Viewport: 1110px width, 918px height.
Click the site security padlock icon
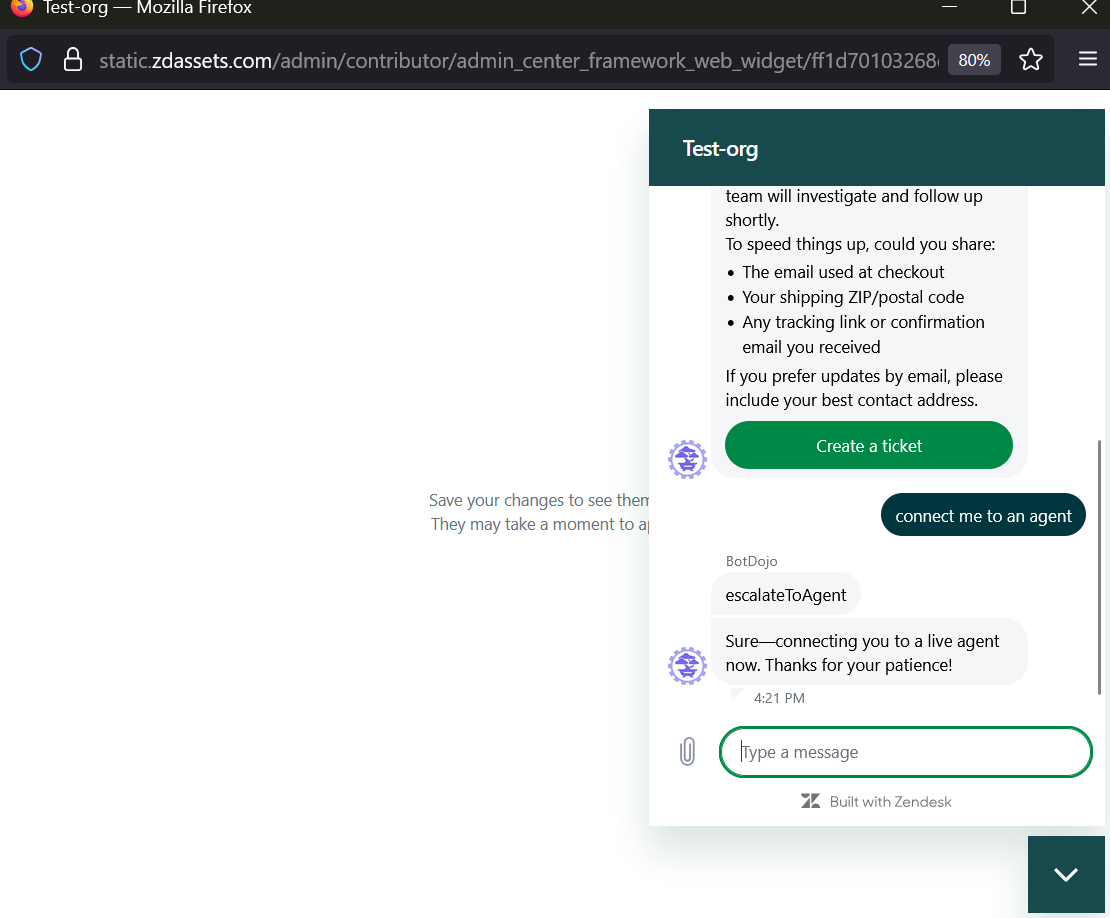(73, 60)
